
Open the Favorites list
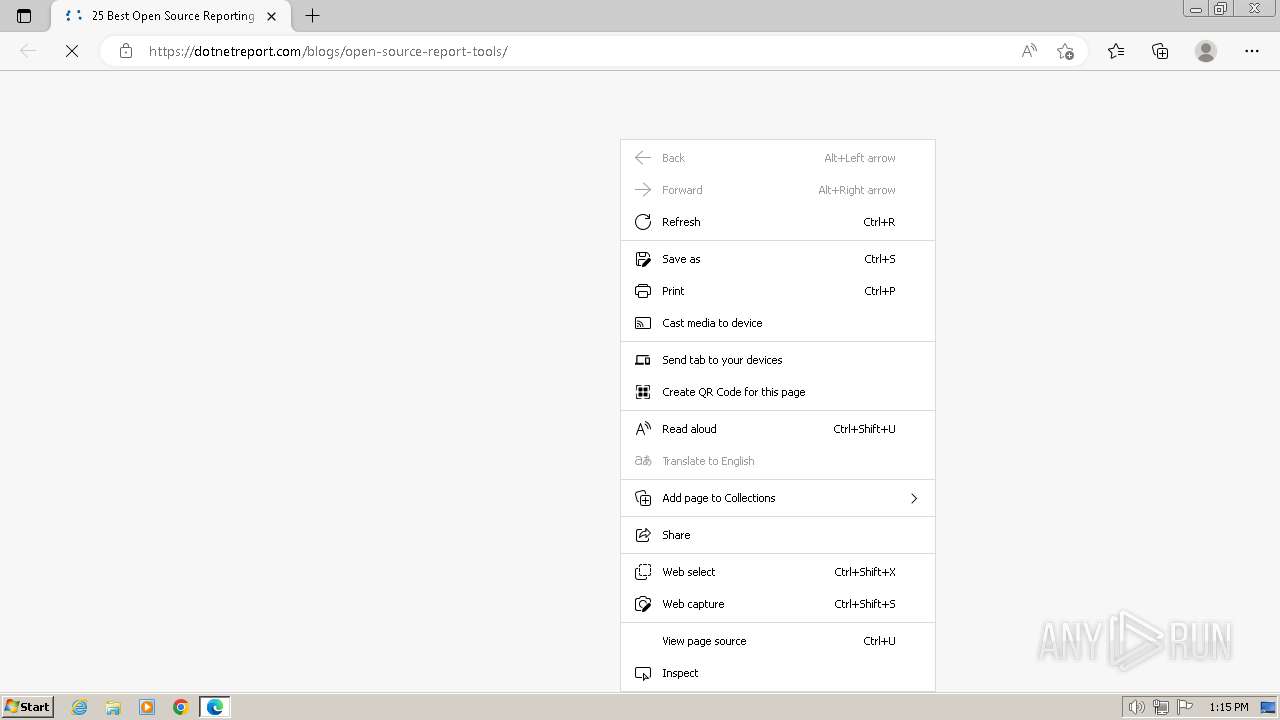click(x=1116, y=51)
